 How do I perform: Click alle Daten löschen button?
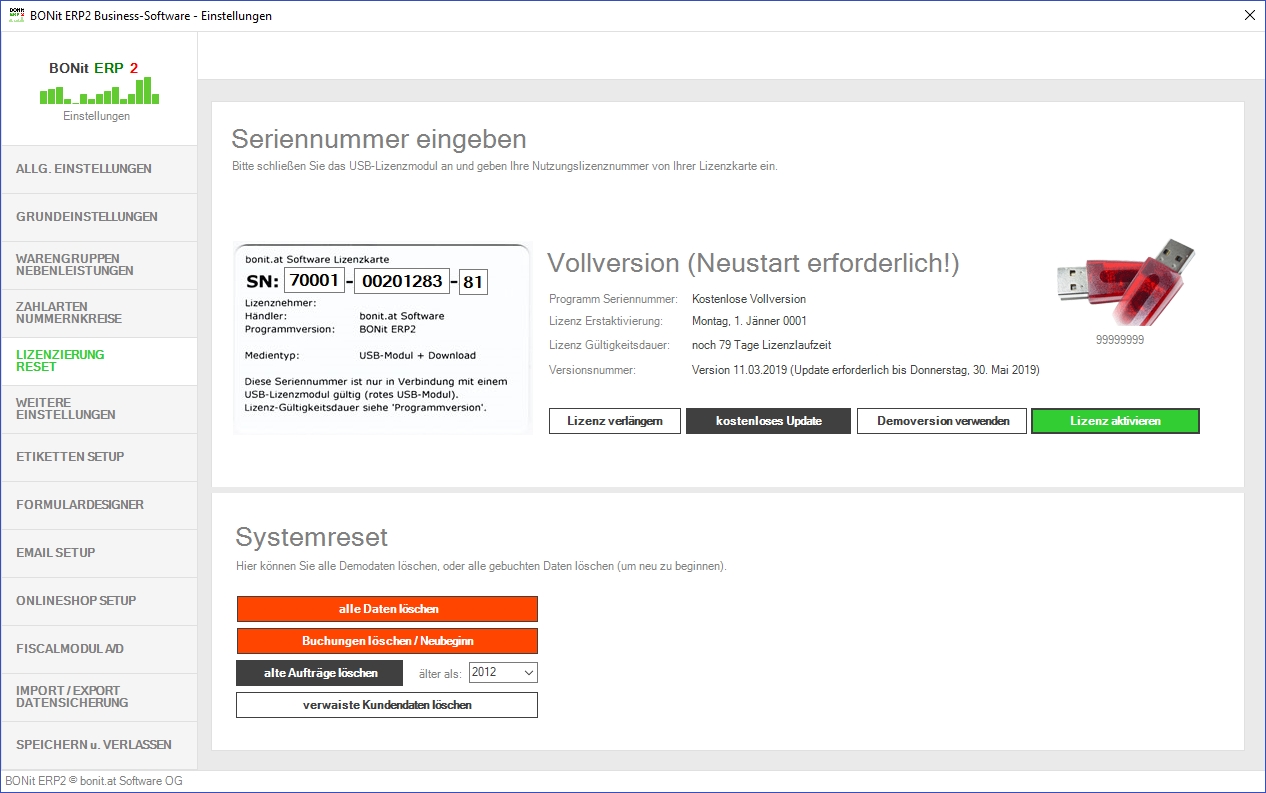[x=387, y=609]
